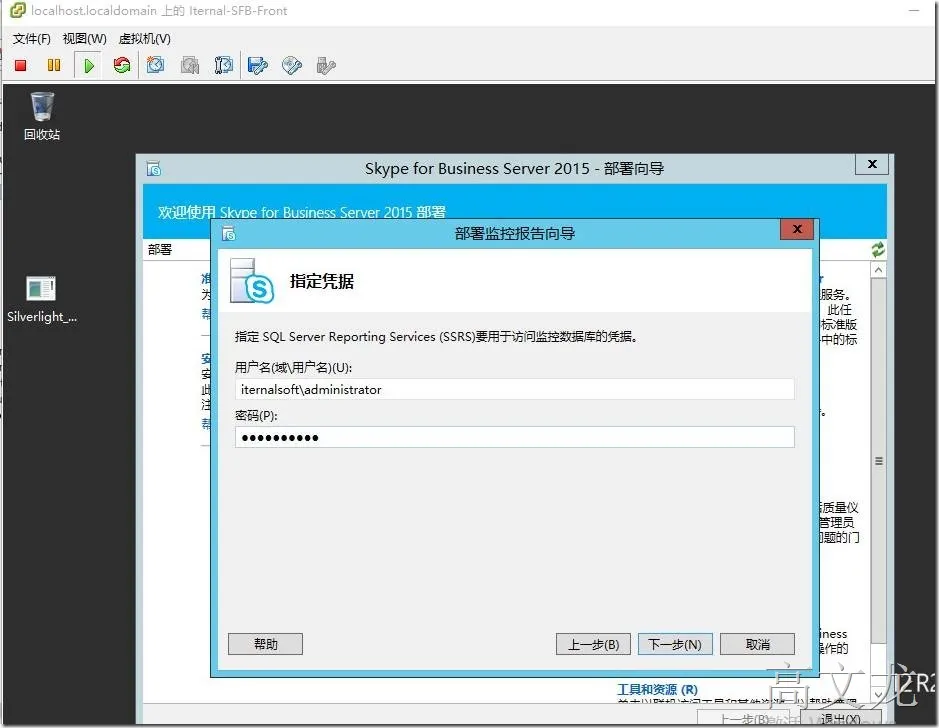Open the 工具和资源 (R) link
The image size is (939, 728).
[x=657, y=690]
